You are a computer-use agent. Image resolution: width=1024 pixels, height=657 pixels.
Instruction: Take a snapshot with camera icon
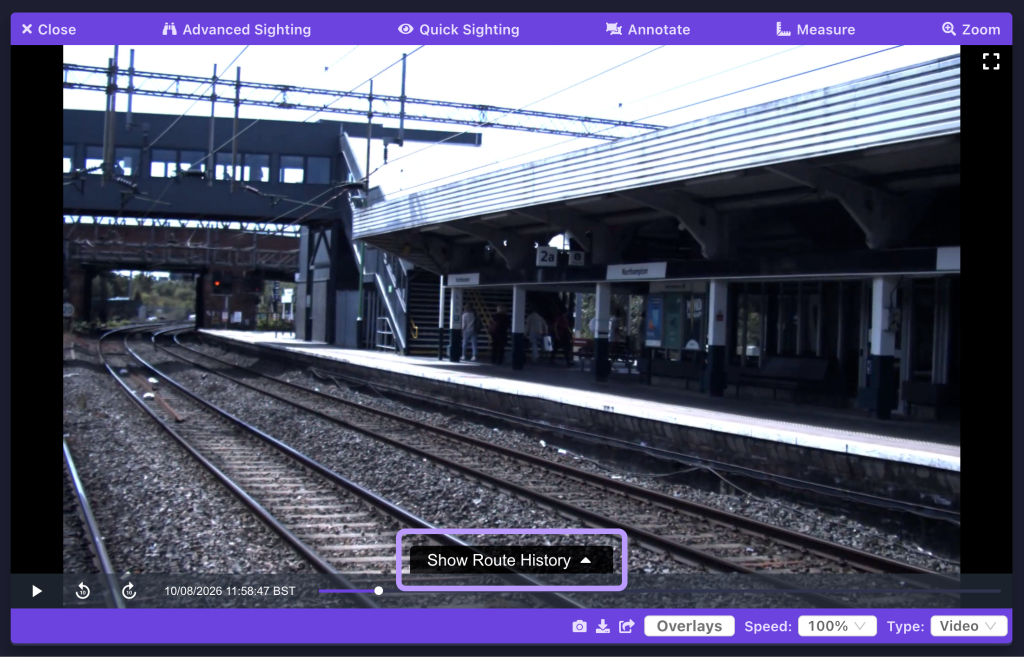click(579, 626)
